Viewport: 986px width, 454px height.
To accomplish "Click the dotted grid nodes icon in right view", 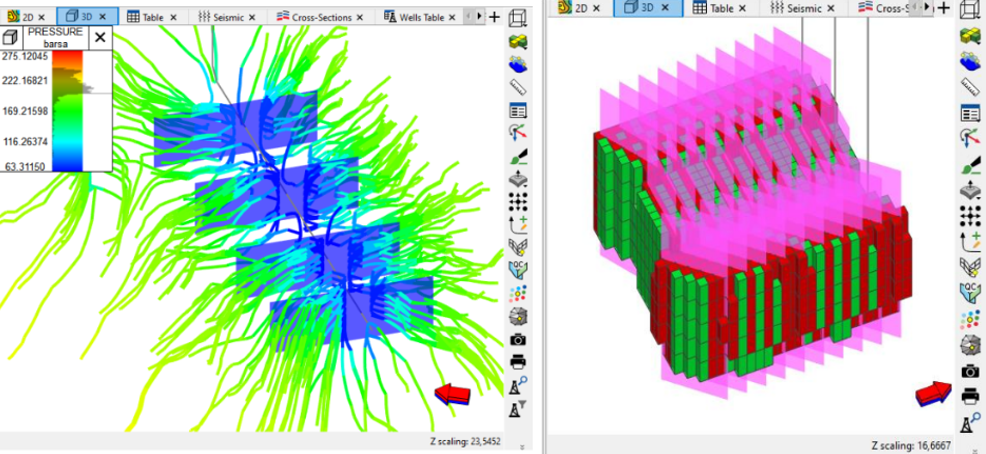I will [x=970, y=216].
